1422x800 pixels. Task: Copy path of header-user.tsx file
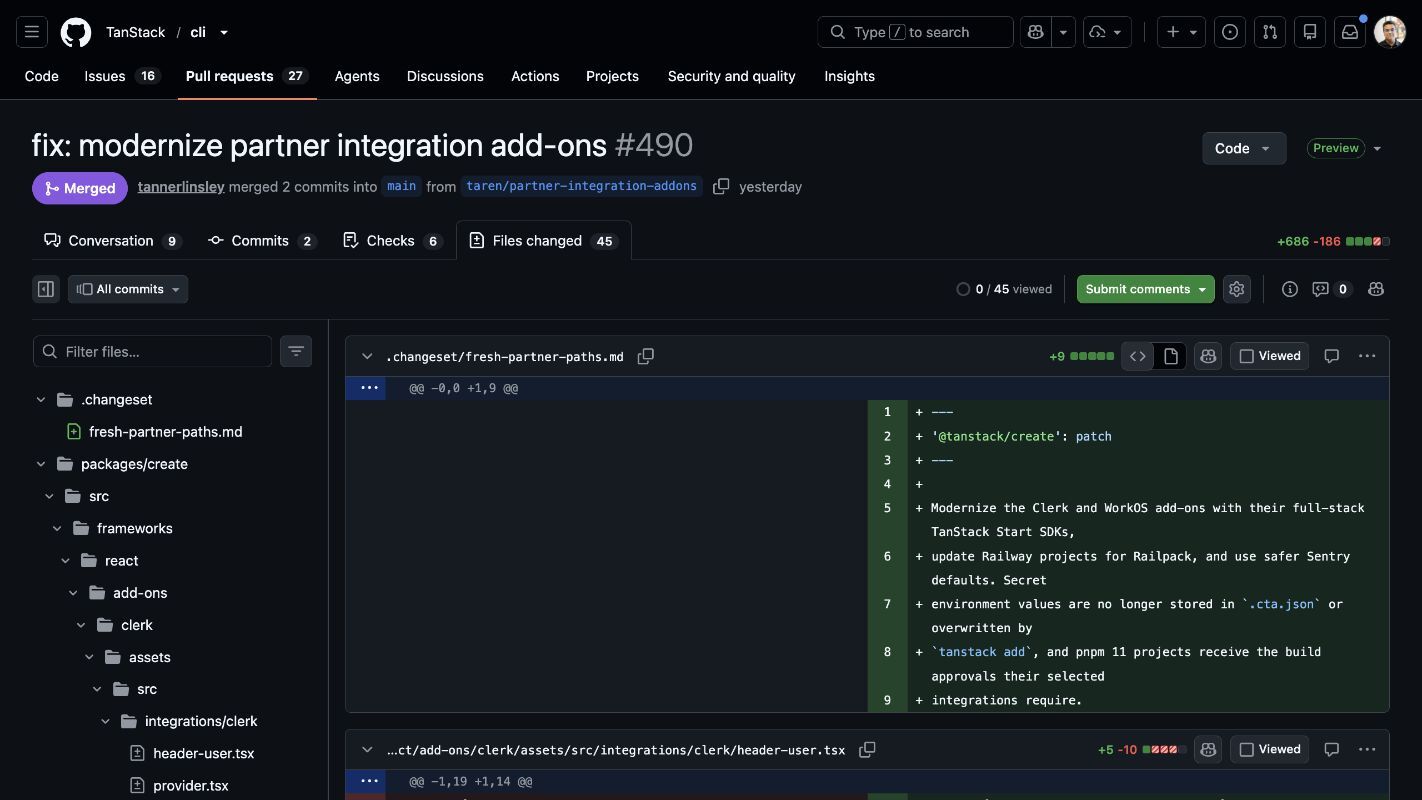click(x=867, y=749)
